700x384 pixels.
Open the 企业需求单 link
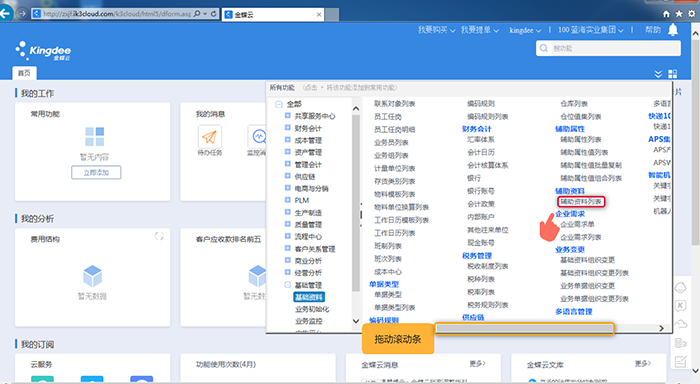point(577,224)
